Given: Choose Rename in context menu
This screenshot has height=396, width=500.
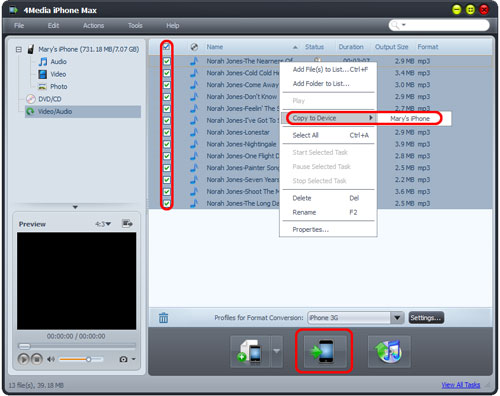Looking at the screenshot, I should (330, 212).
